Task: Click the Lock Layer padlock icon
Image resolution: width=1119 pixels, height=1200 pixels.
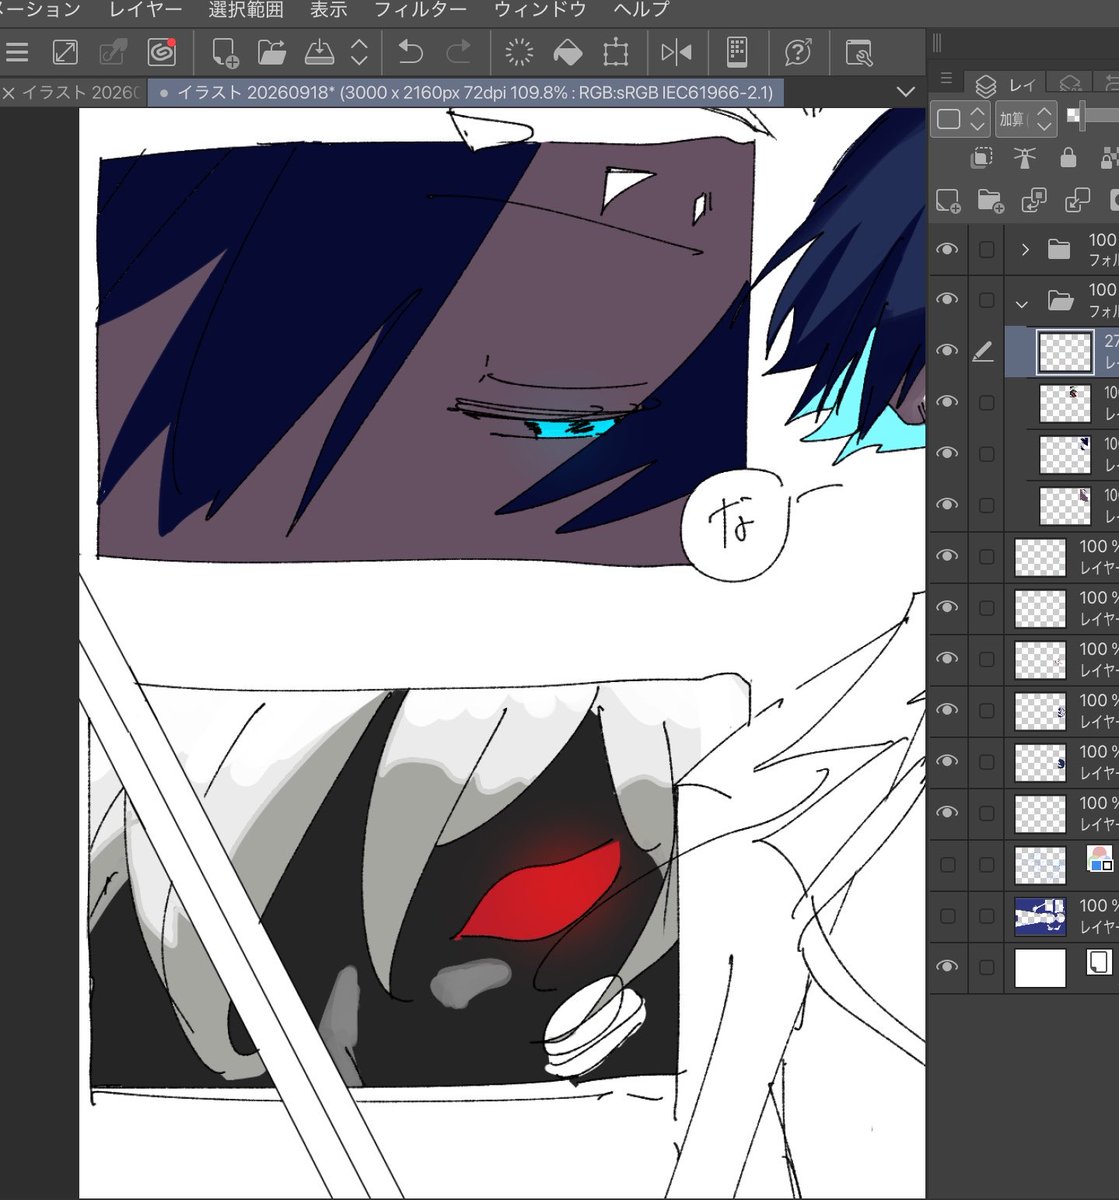Action: click(x=1068, y=158)
